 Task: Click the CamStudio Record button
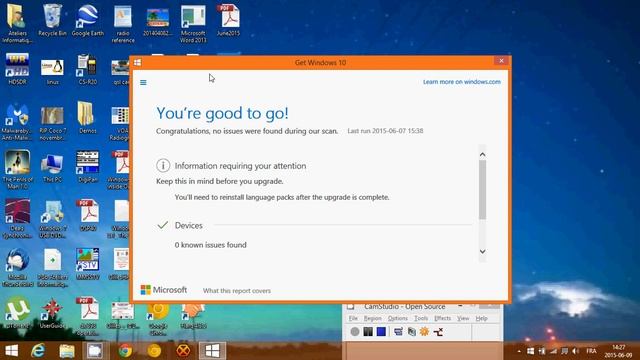pyautogui.click(x=355, y=331)
